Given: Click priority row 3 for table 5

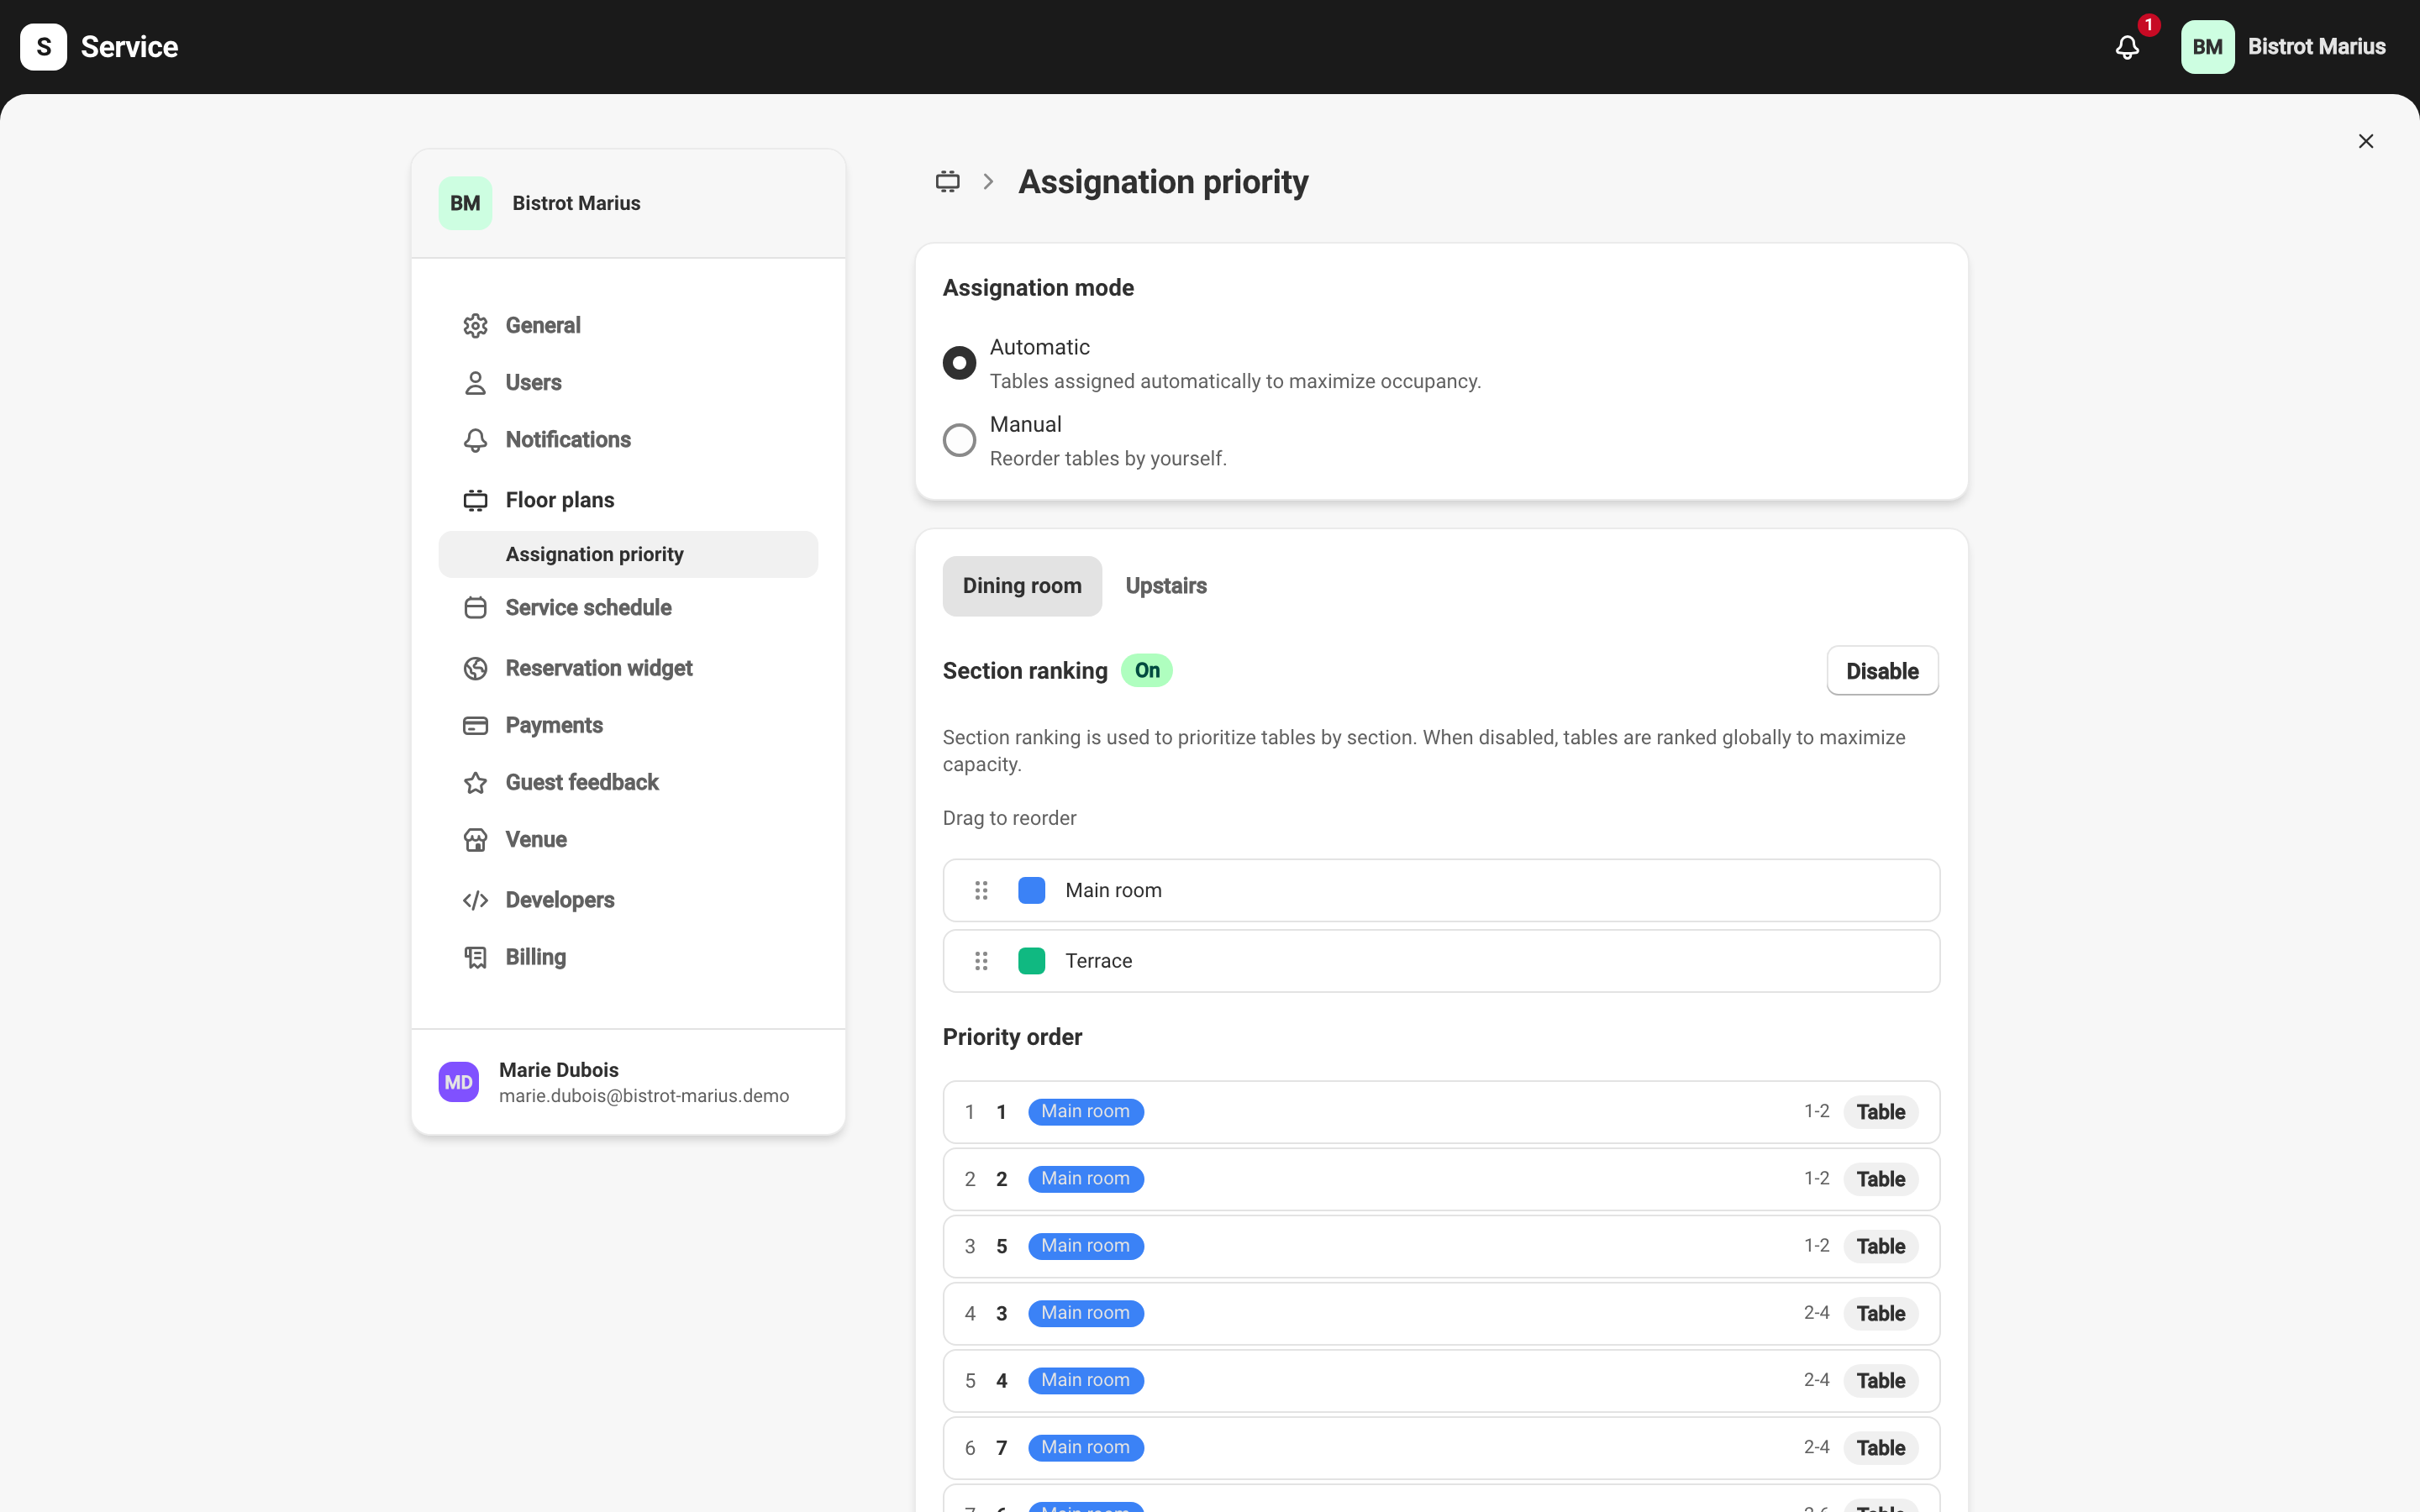Looking at the screenshot, I should point(1441,1246).
